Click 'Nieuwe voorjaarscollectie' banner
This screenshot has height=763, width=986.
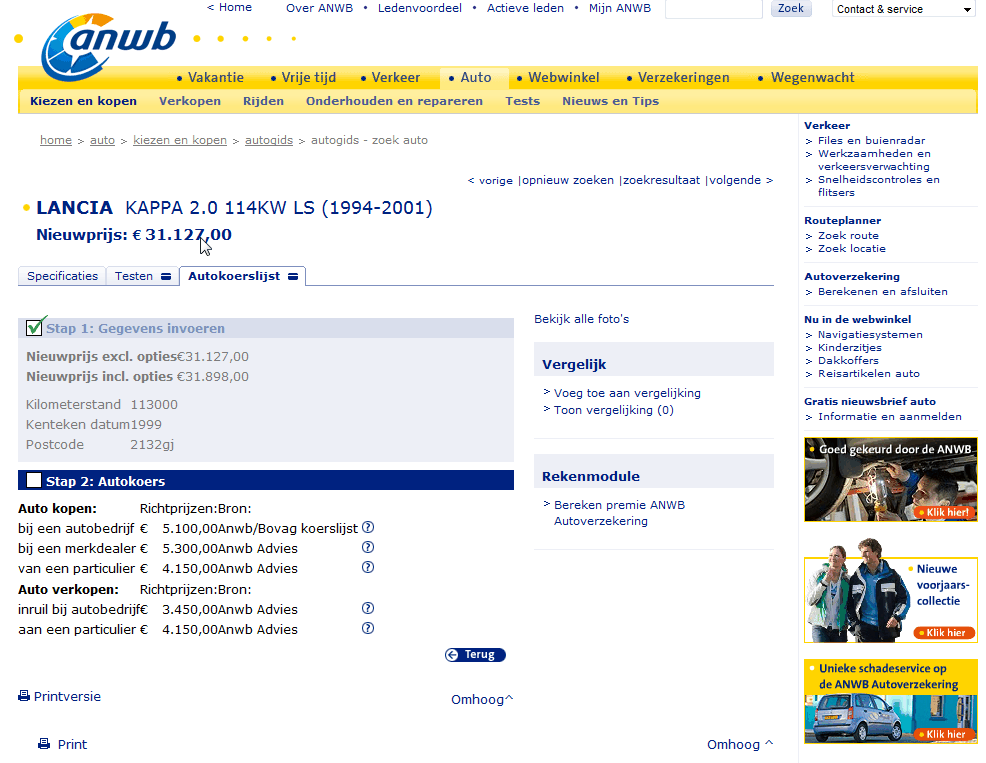point(890,590)
